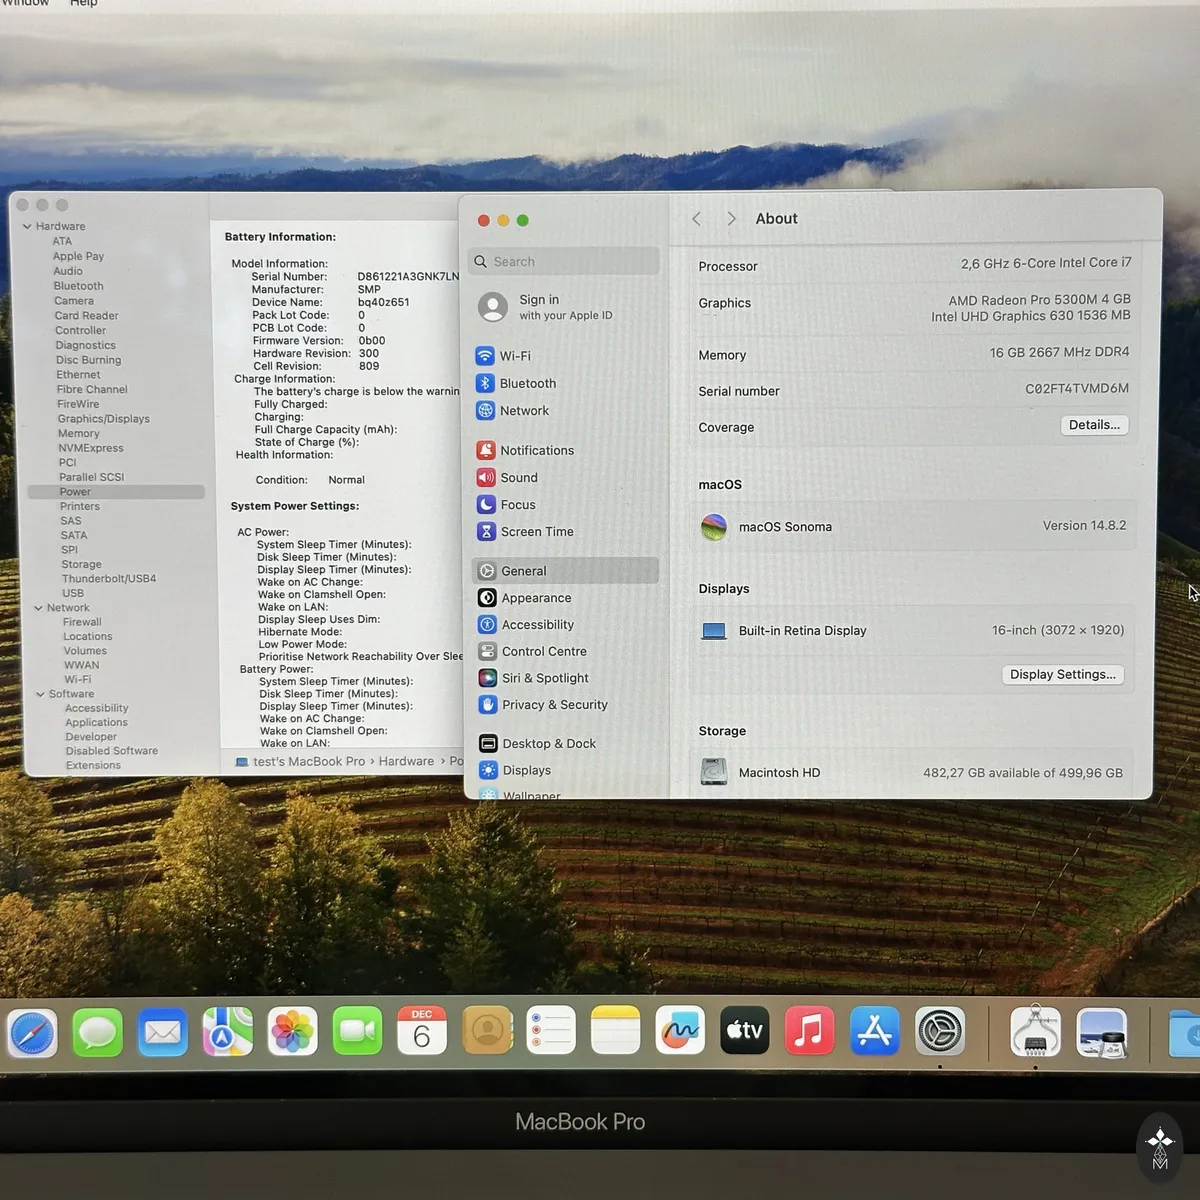Select Printers in System Information sidebar

(80, 507)
